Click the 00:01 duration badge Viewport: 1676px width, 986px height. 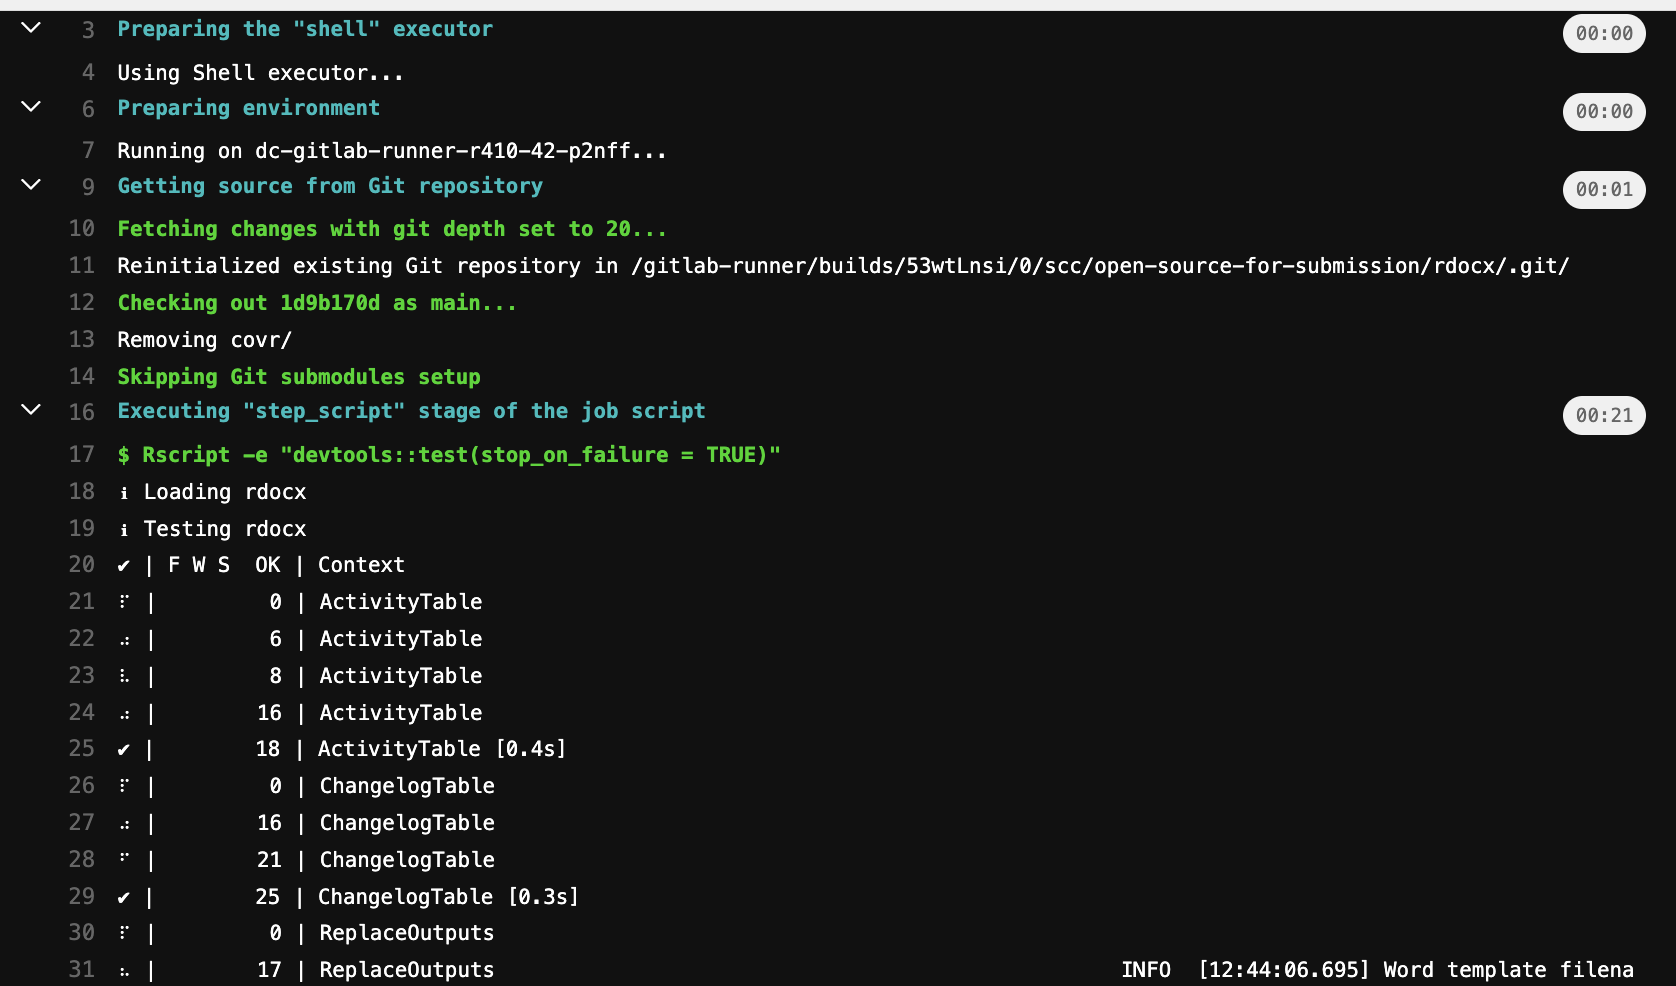click(x=1603, y=190)
